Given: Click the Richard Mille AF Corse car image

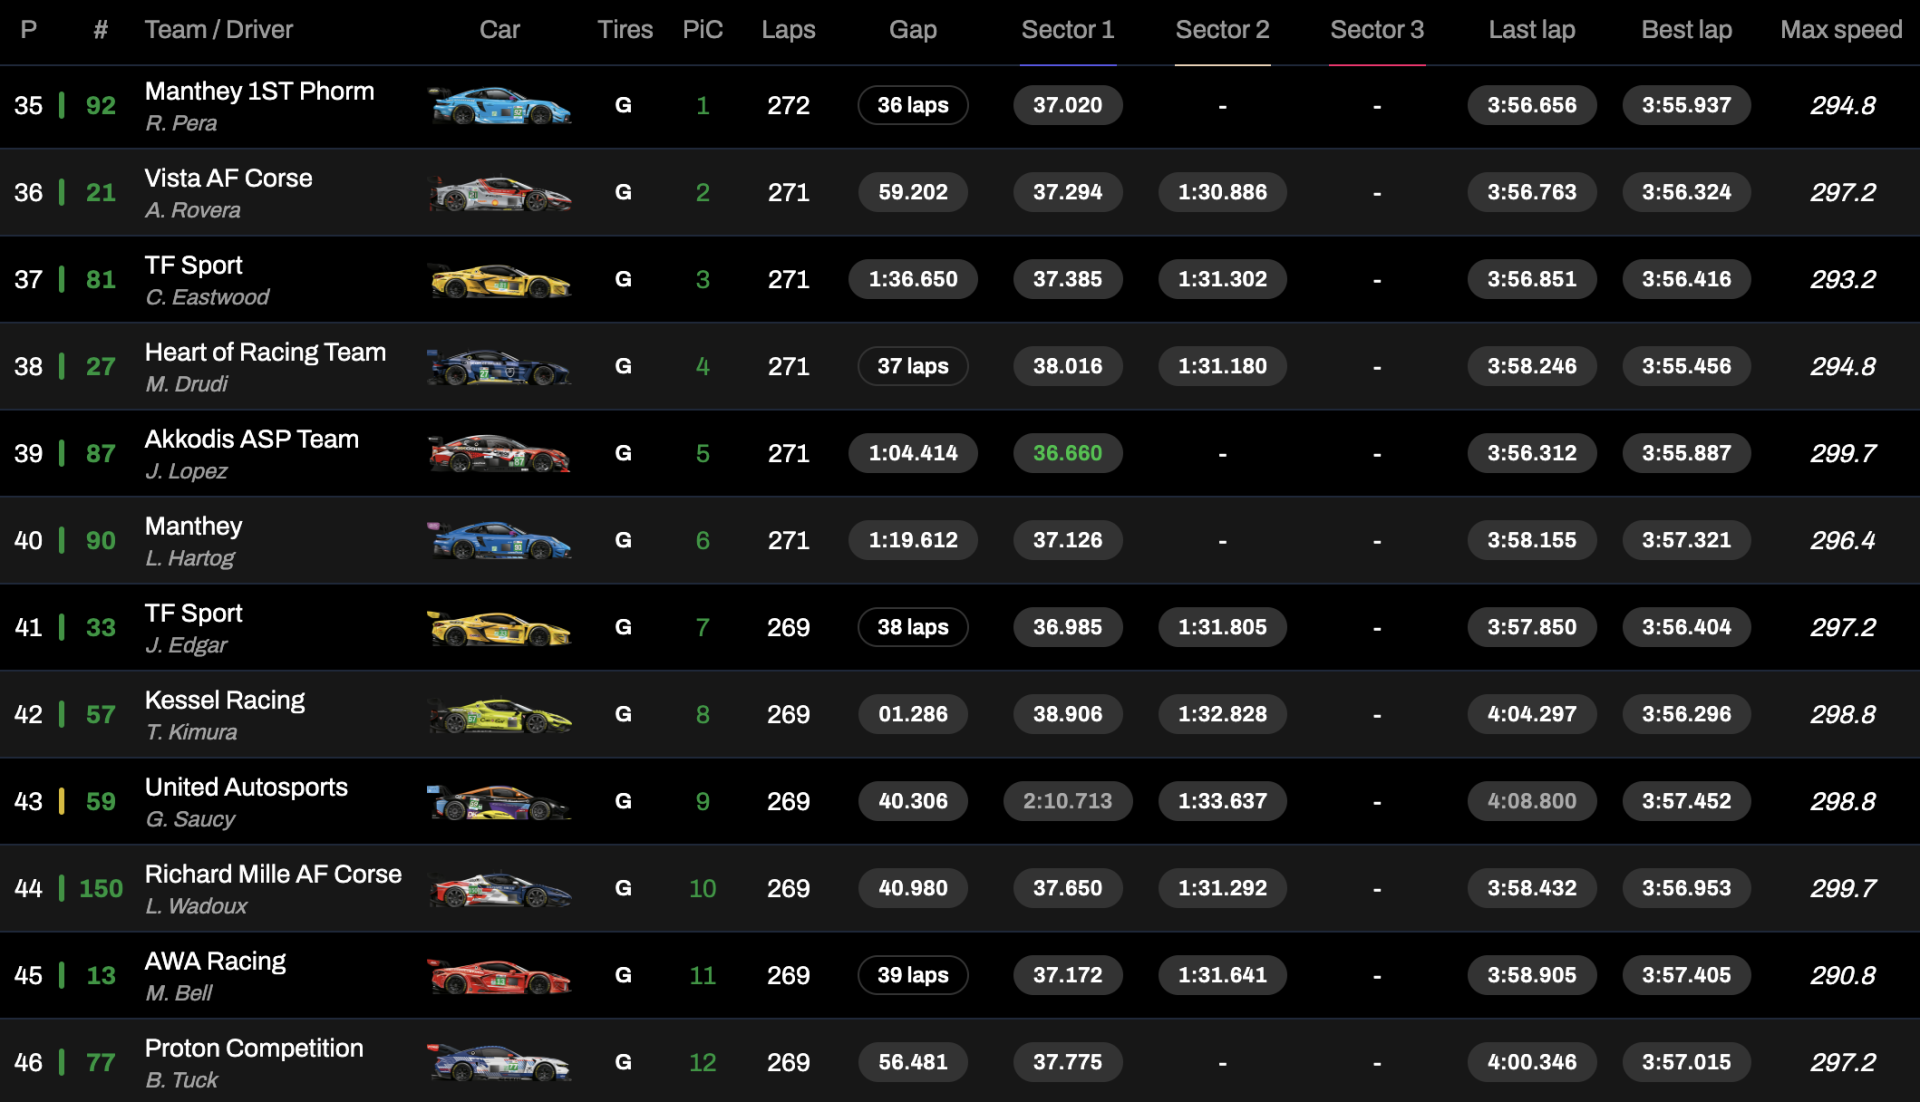Looking at the screenshot, I should point(499,888).
